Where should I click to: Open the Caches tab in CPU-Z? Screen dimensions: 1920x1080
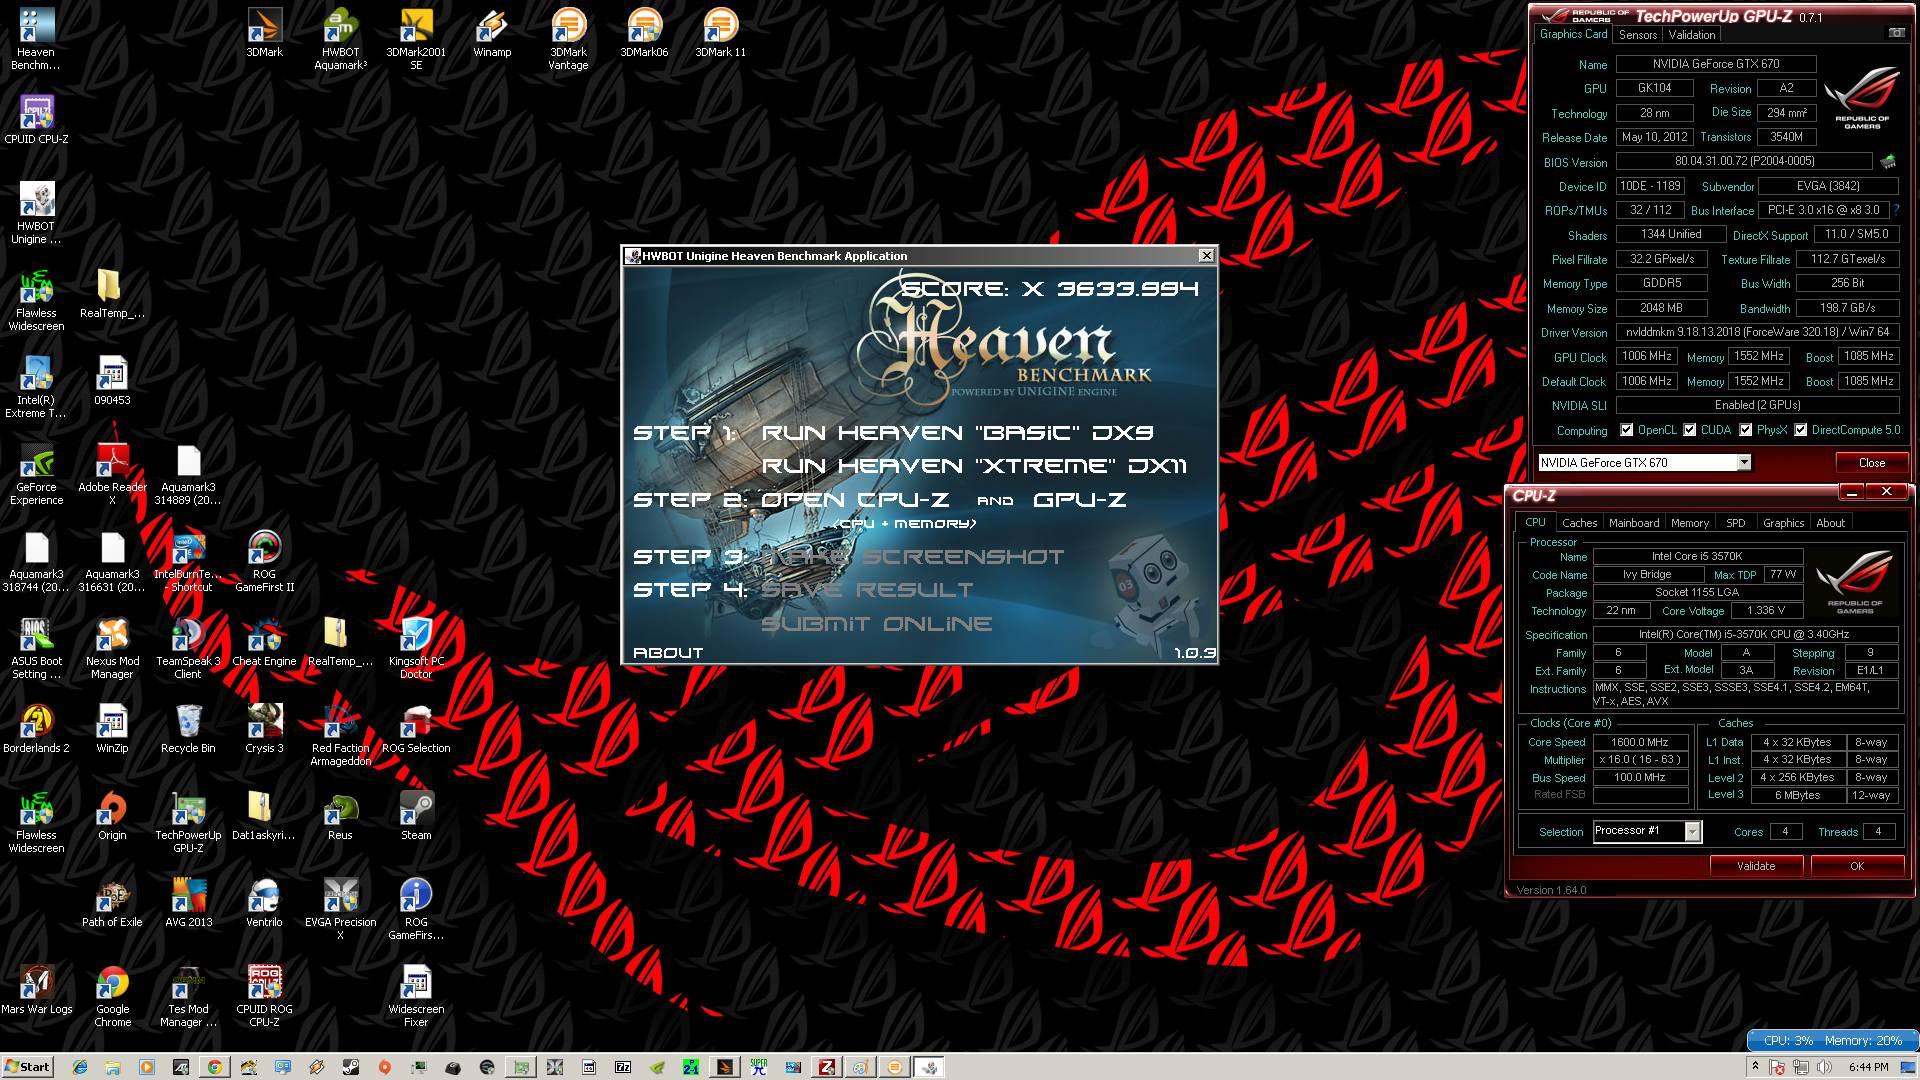pyautogui.click(x=1579, y=523)
